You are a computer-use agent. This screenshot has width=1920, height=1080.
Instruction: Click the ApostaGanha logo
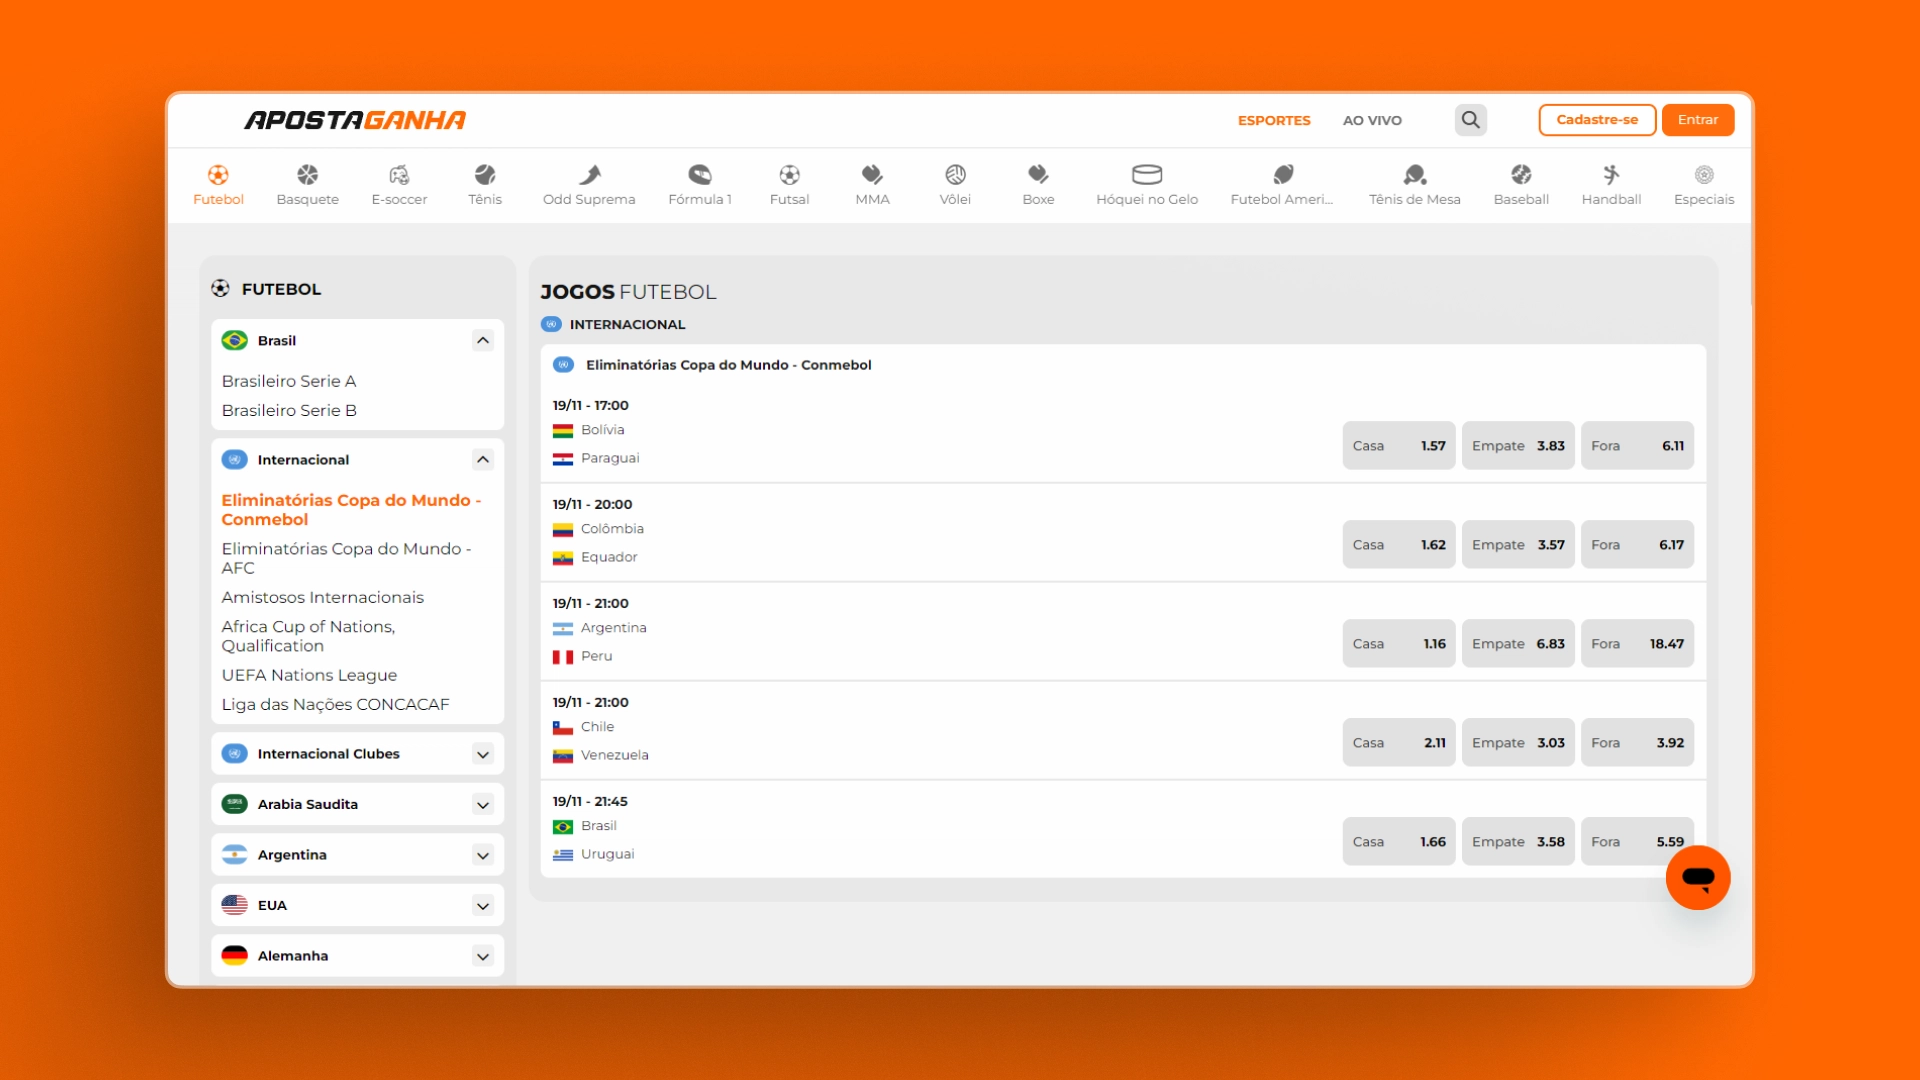pyautogui.click(x=355, y=120)
